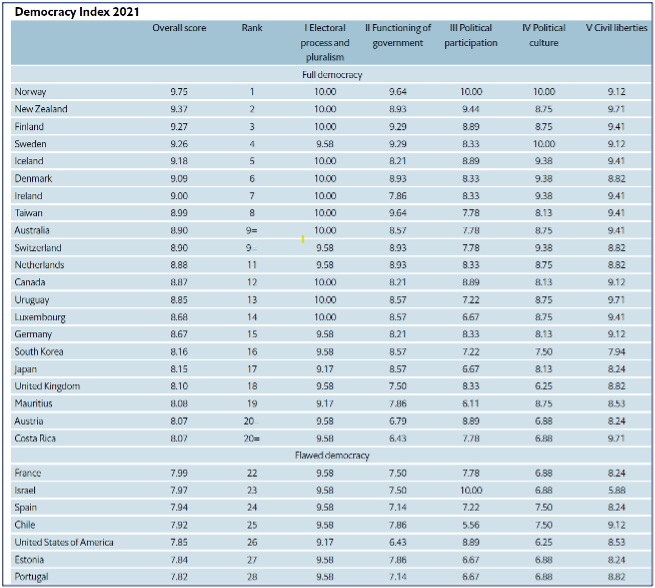This screenshot has height=588, width=655.
Task: Select the Taiwan row label
Action: 28,213
